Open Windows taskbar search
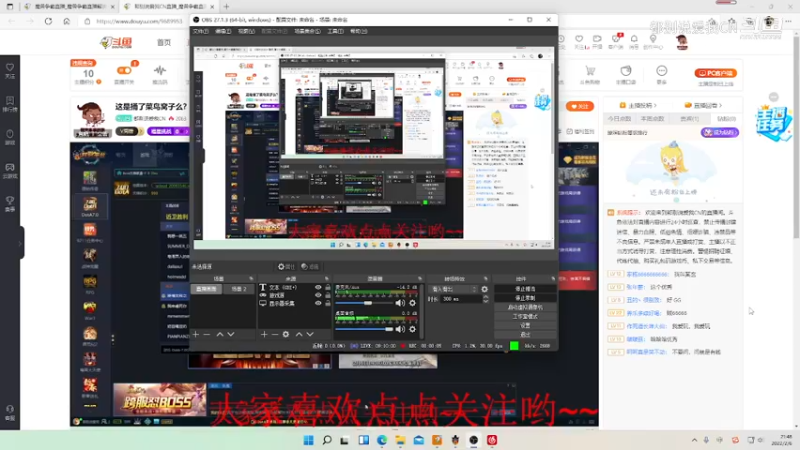 [327, 440]
